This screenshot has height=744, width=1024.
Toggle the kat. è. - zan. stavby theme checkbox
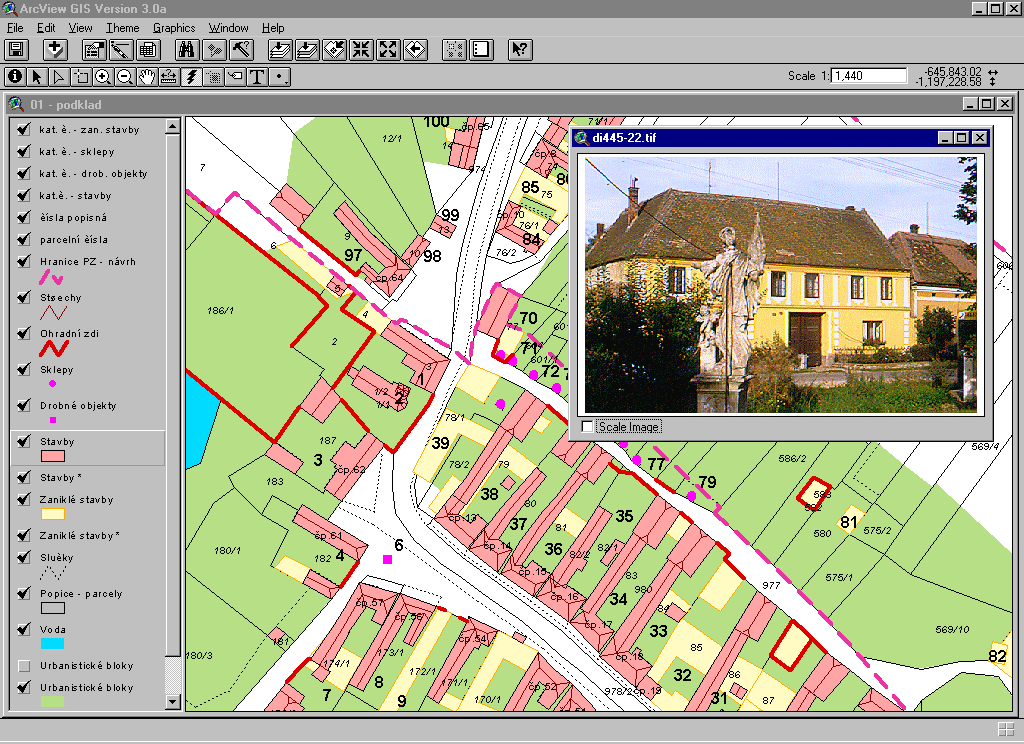(24, 129)
